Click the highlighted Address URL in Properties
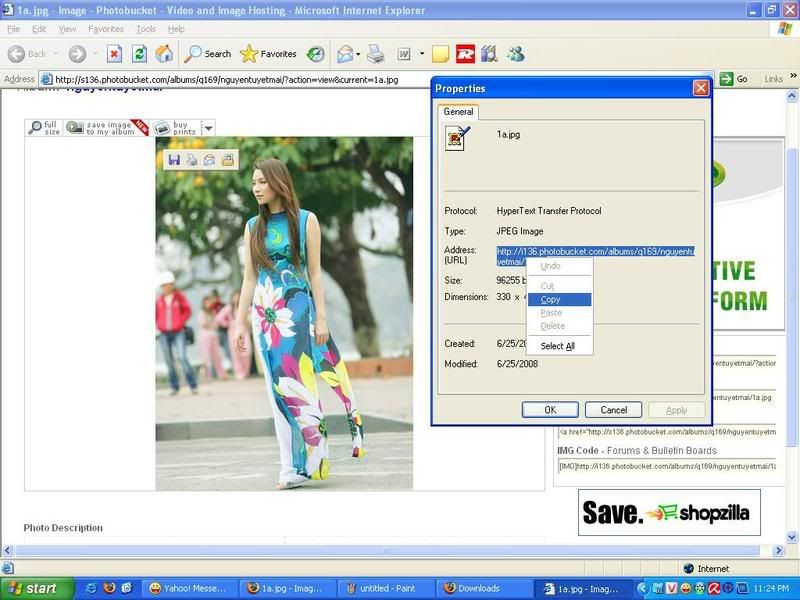This screenshot has height=600, width=800. point(595,256)
